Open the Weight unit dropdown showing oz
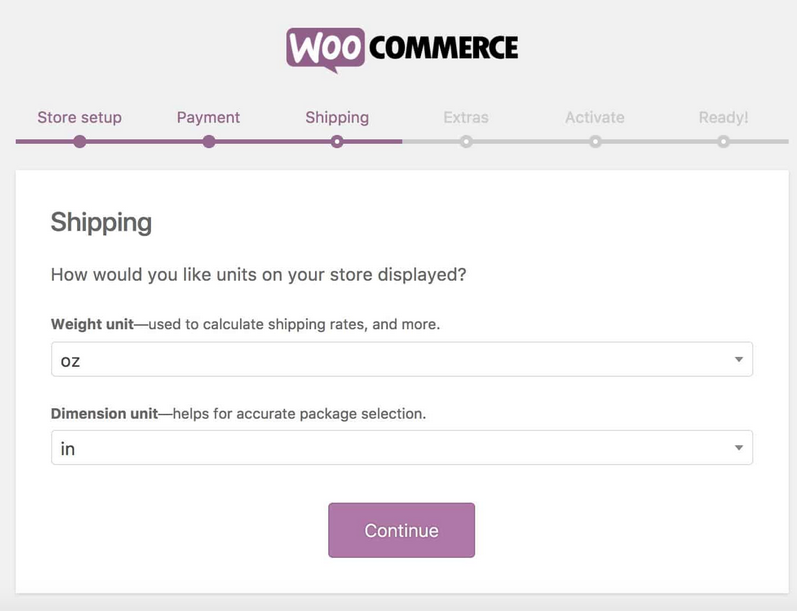This screenshot has height=611, width=797. (400, 360)
